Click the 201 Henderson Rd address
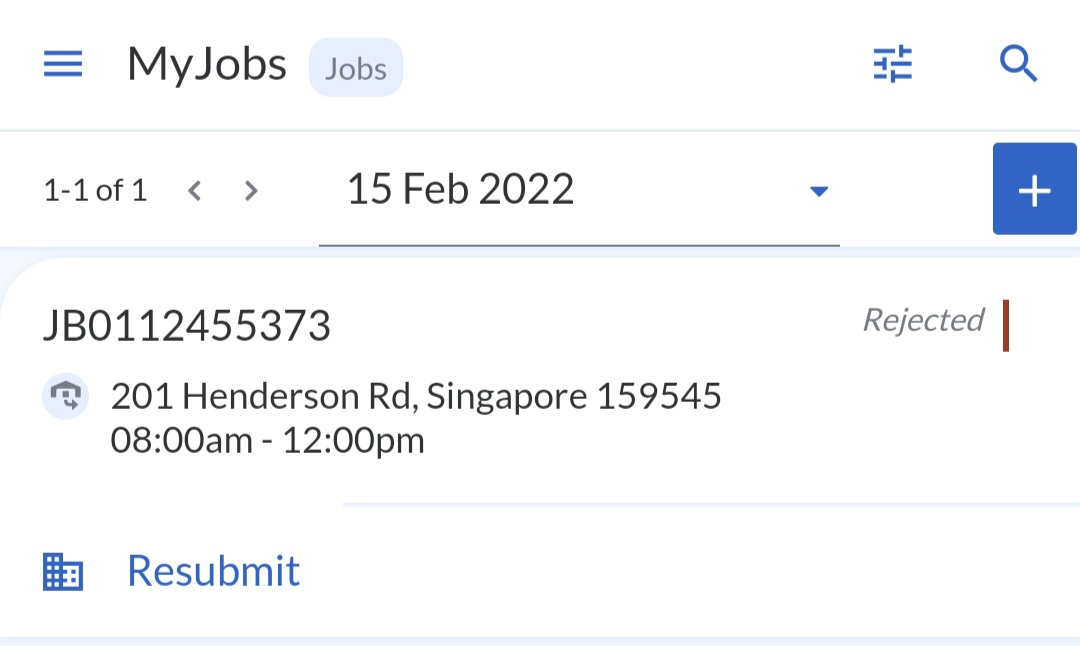This screenshot has width=1080, height=646. click(416, 397)
